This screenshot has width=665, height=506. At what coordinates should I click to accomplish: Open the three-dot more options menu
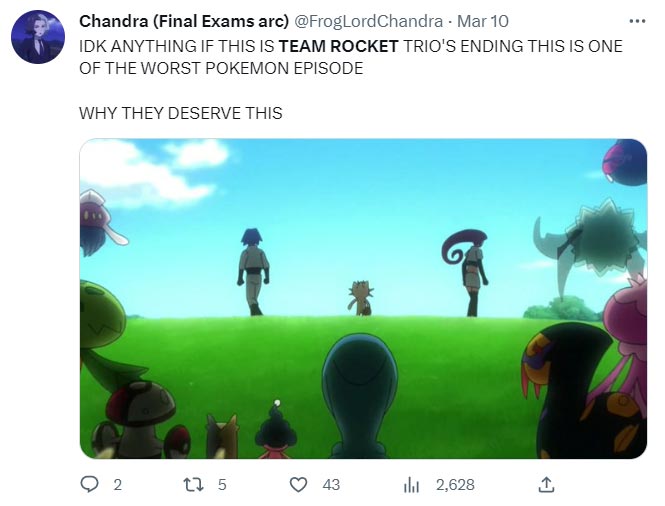click(637, 20)
